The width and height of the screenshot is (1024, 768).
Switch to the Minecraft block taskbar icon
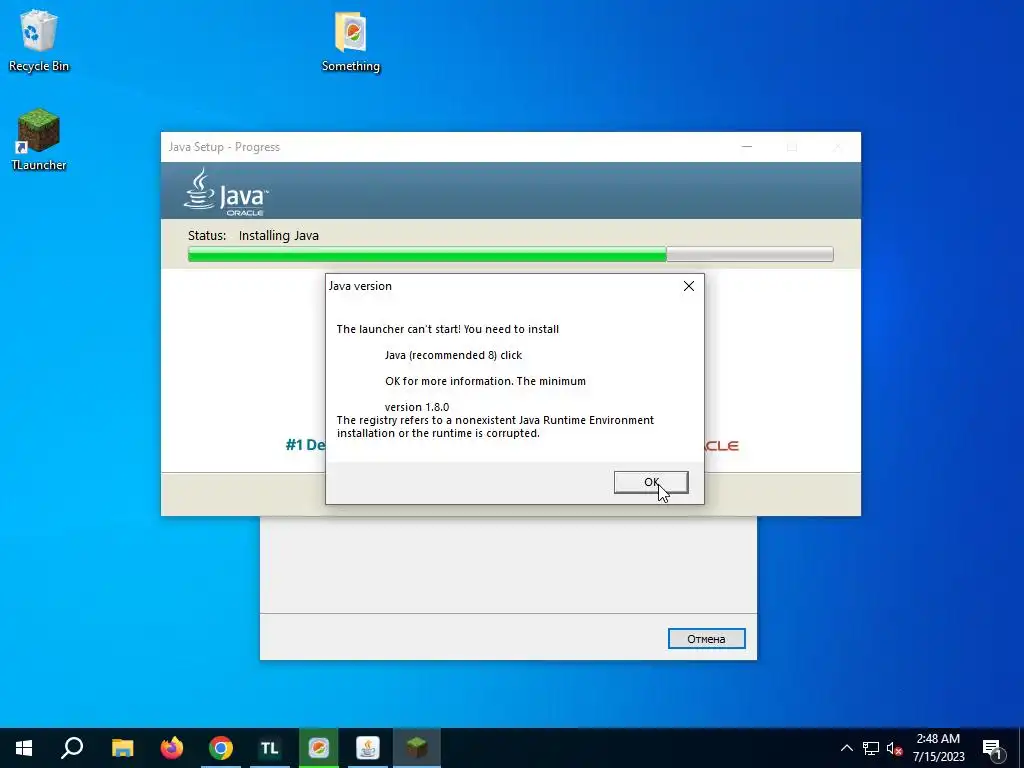pyautogui.click(x=417, y=748)
